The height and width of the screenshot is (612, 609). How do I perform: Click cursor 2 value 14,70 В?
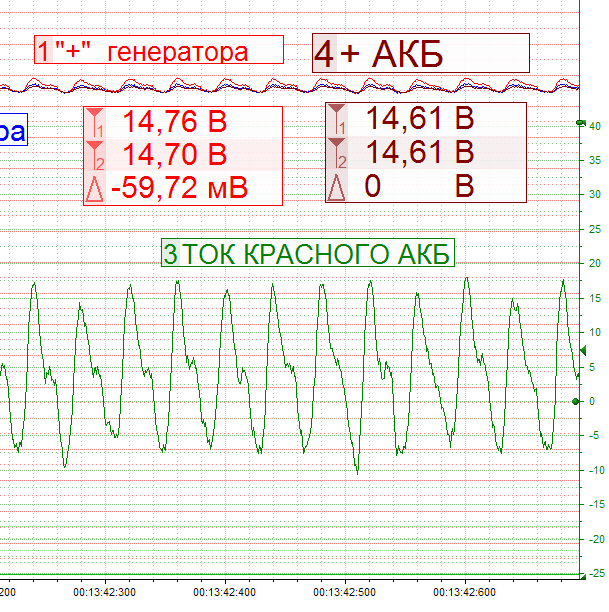175,154
